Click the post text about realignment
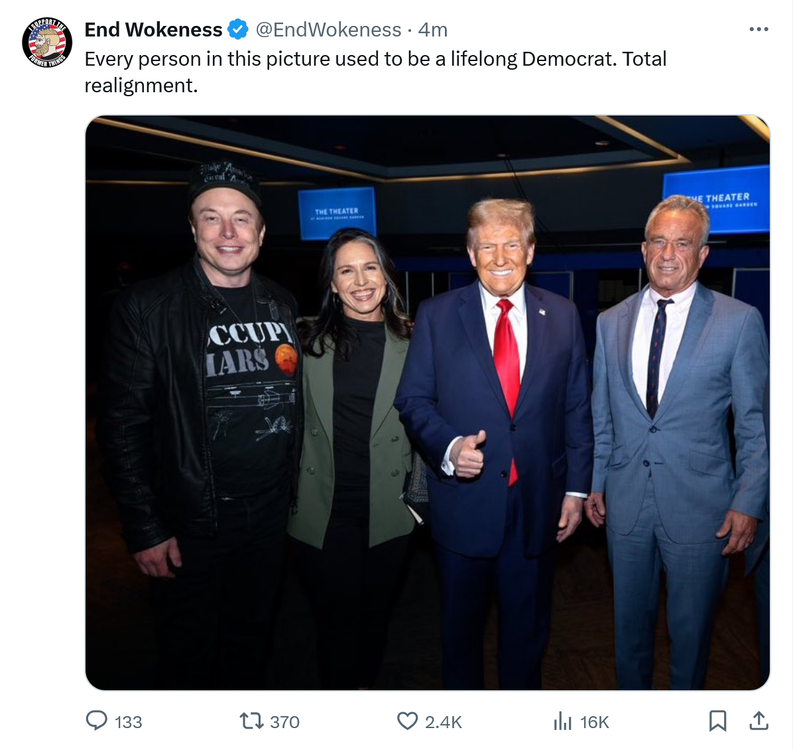 pos(375,71)
